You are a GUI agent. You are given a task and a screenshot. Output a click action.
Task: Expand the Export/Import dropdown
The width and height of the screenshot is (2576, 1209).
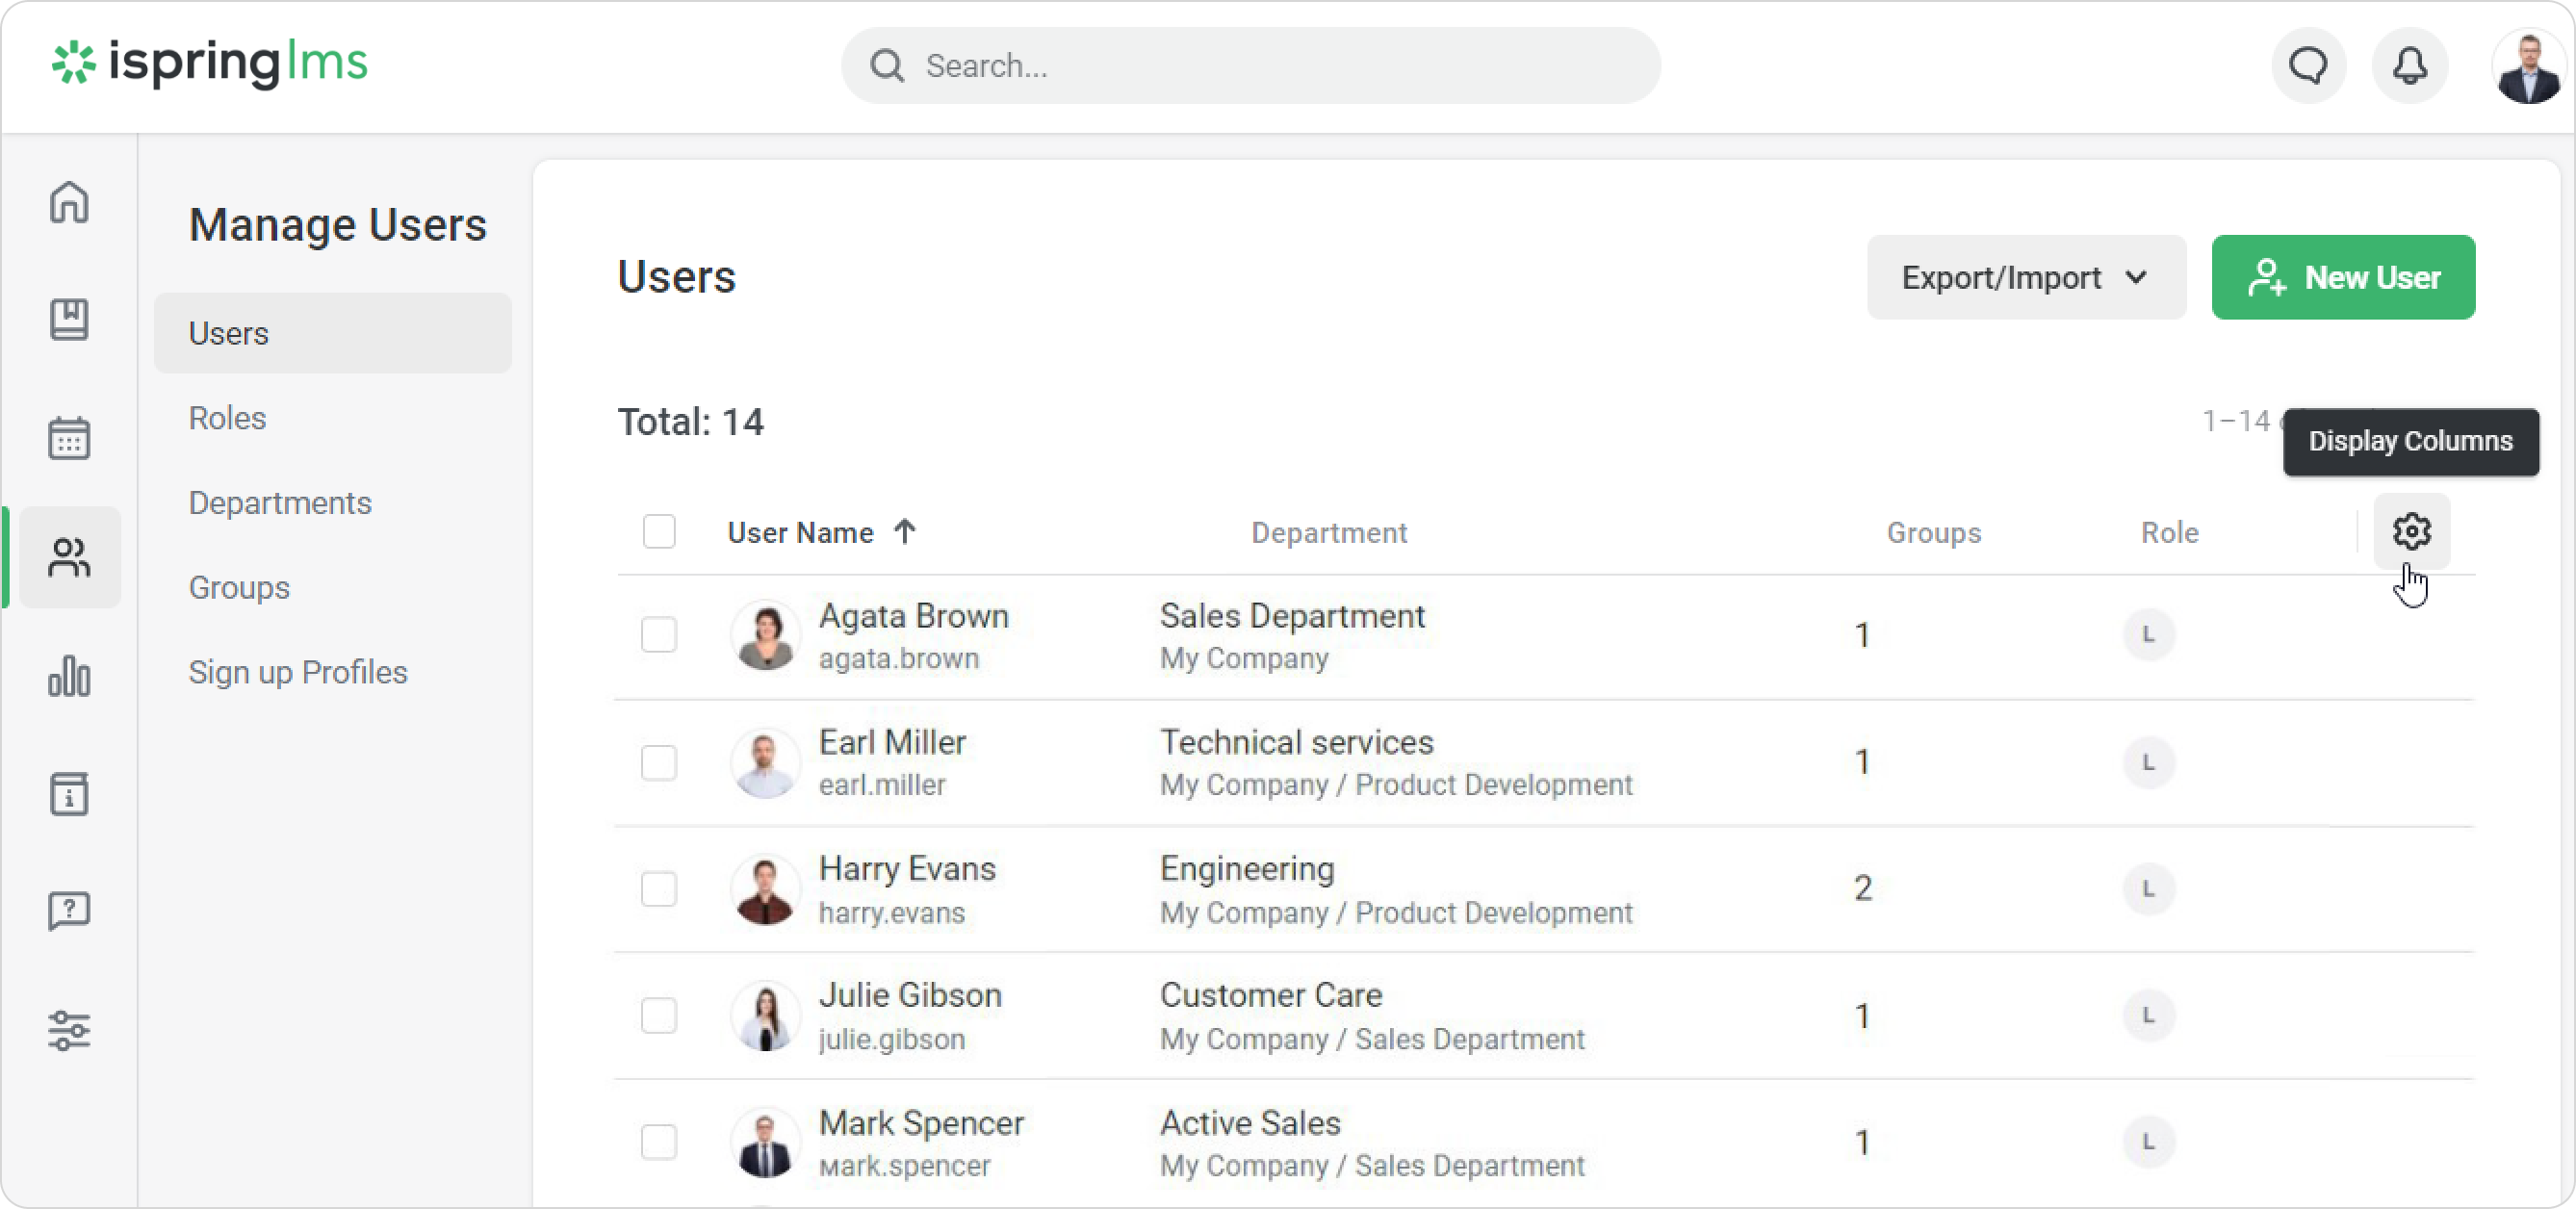point(2025,277)
